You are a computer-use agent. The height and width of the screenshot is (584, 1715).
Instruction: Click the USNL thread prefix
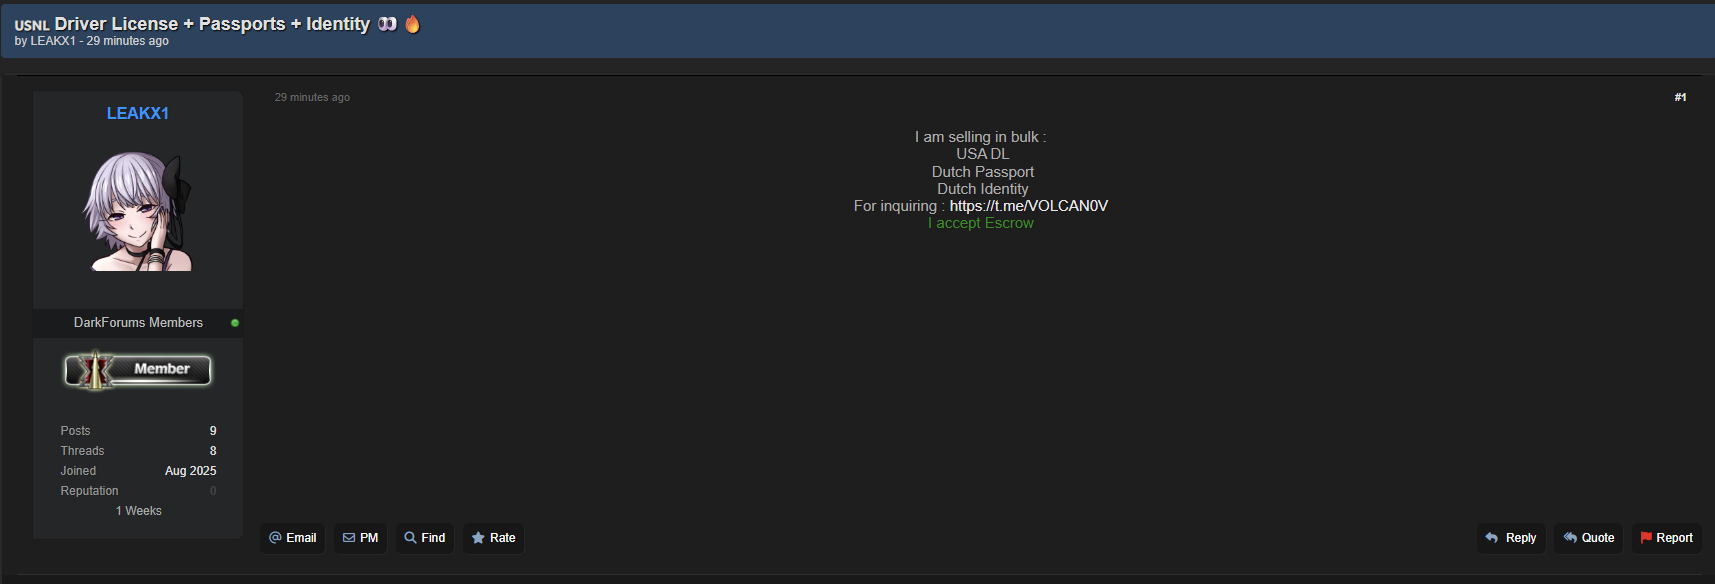(x=32, y=25)
